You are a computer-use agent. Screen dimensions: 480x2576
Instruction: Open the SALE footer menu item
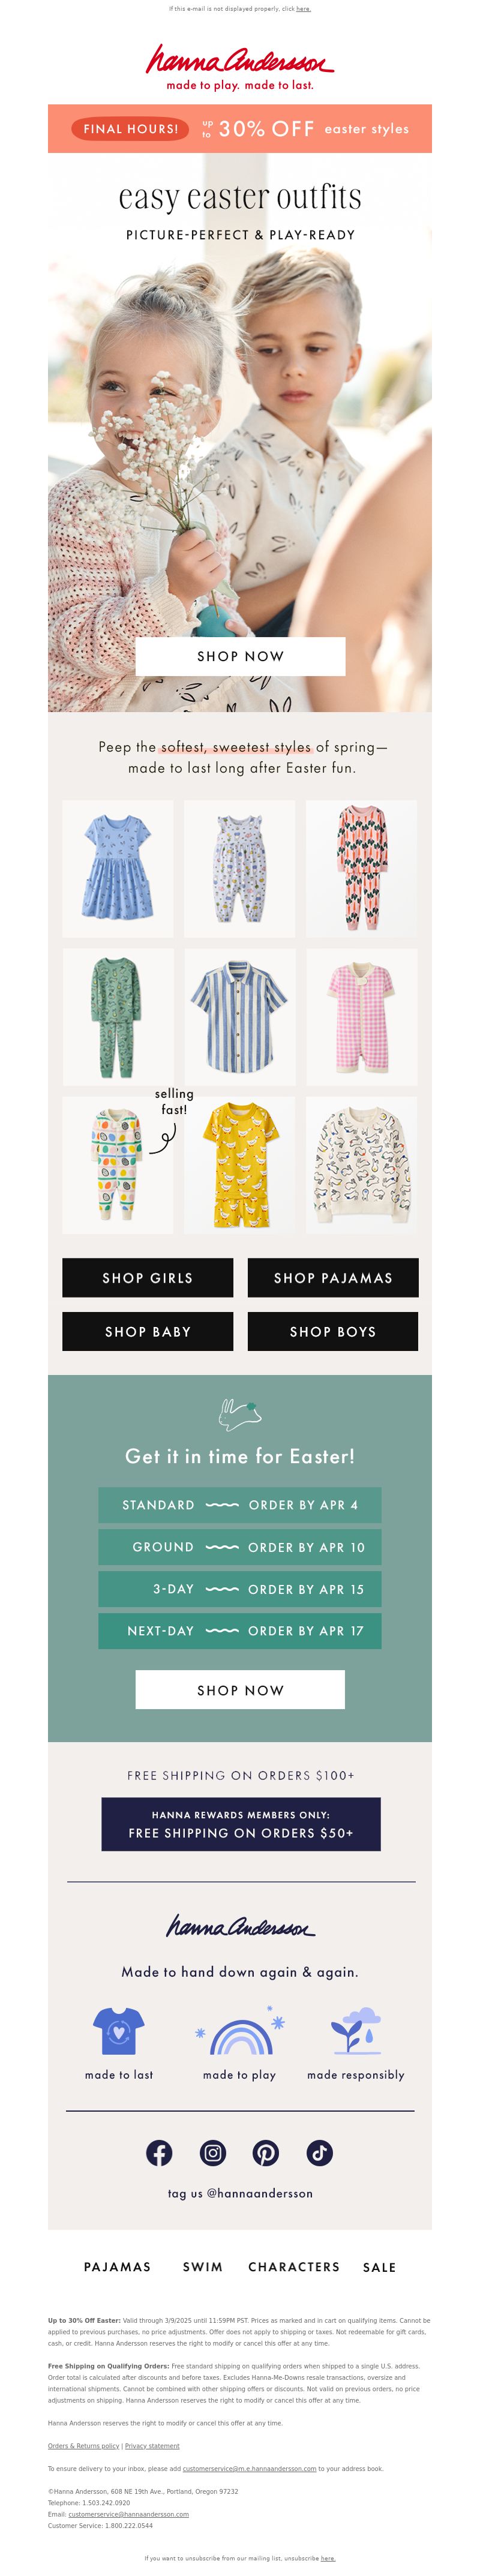(x=379, y=2267)
